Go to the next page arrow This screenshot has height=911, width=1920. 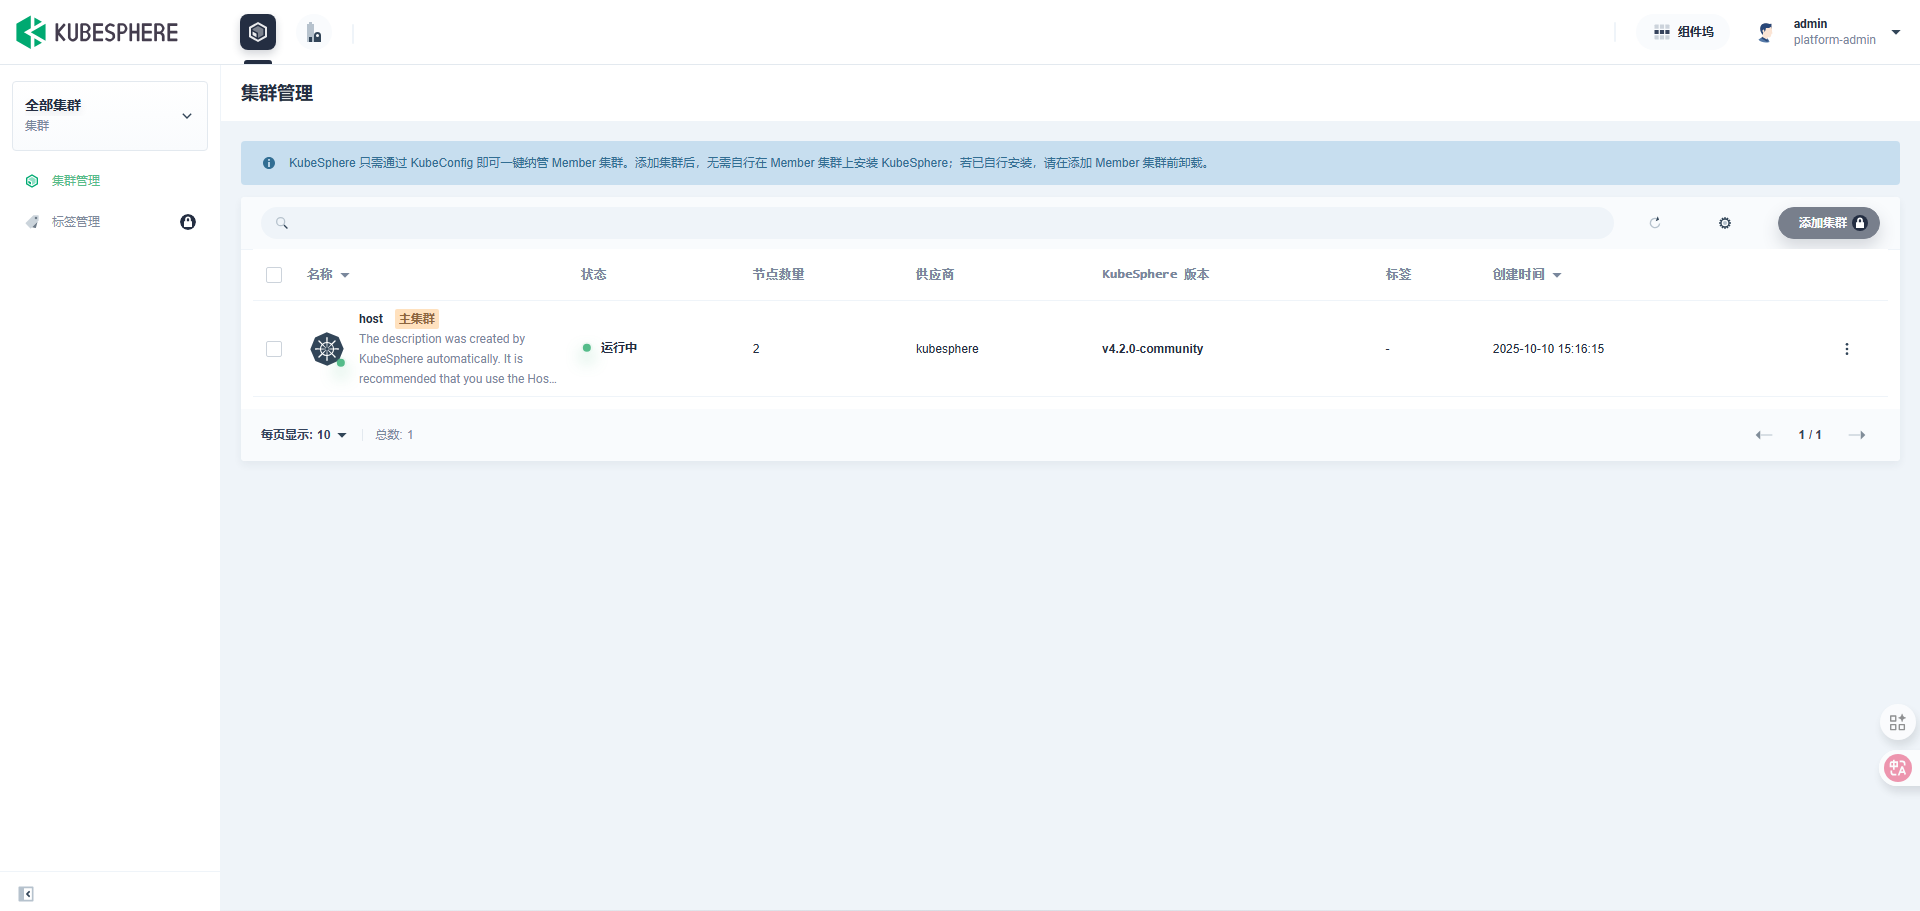tap(1857, 435)
